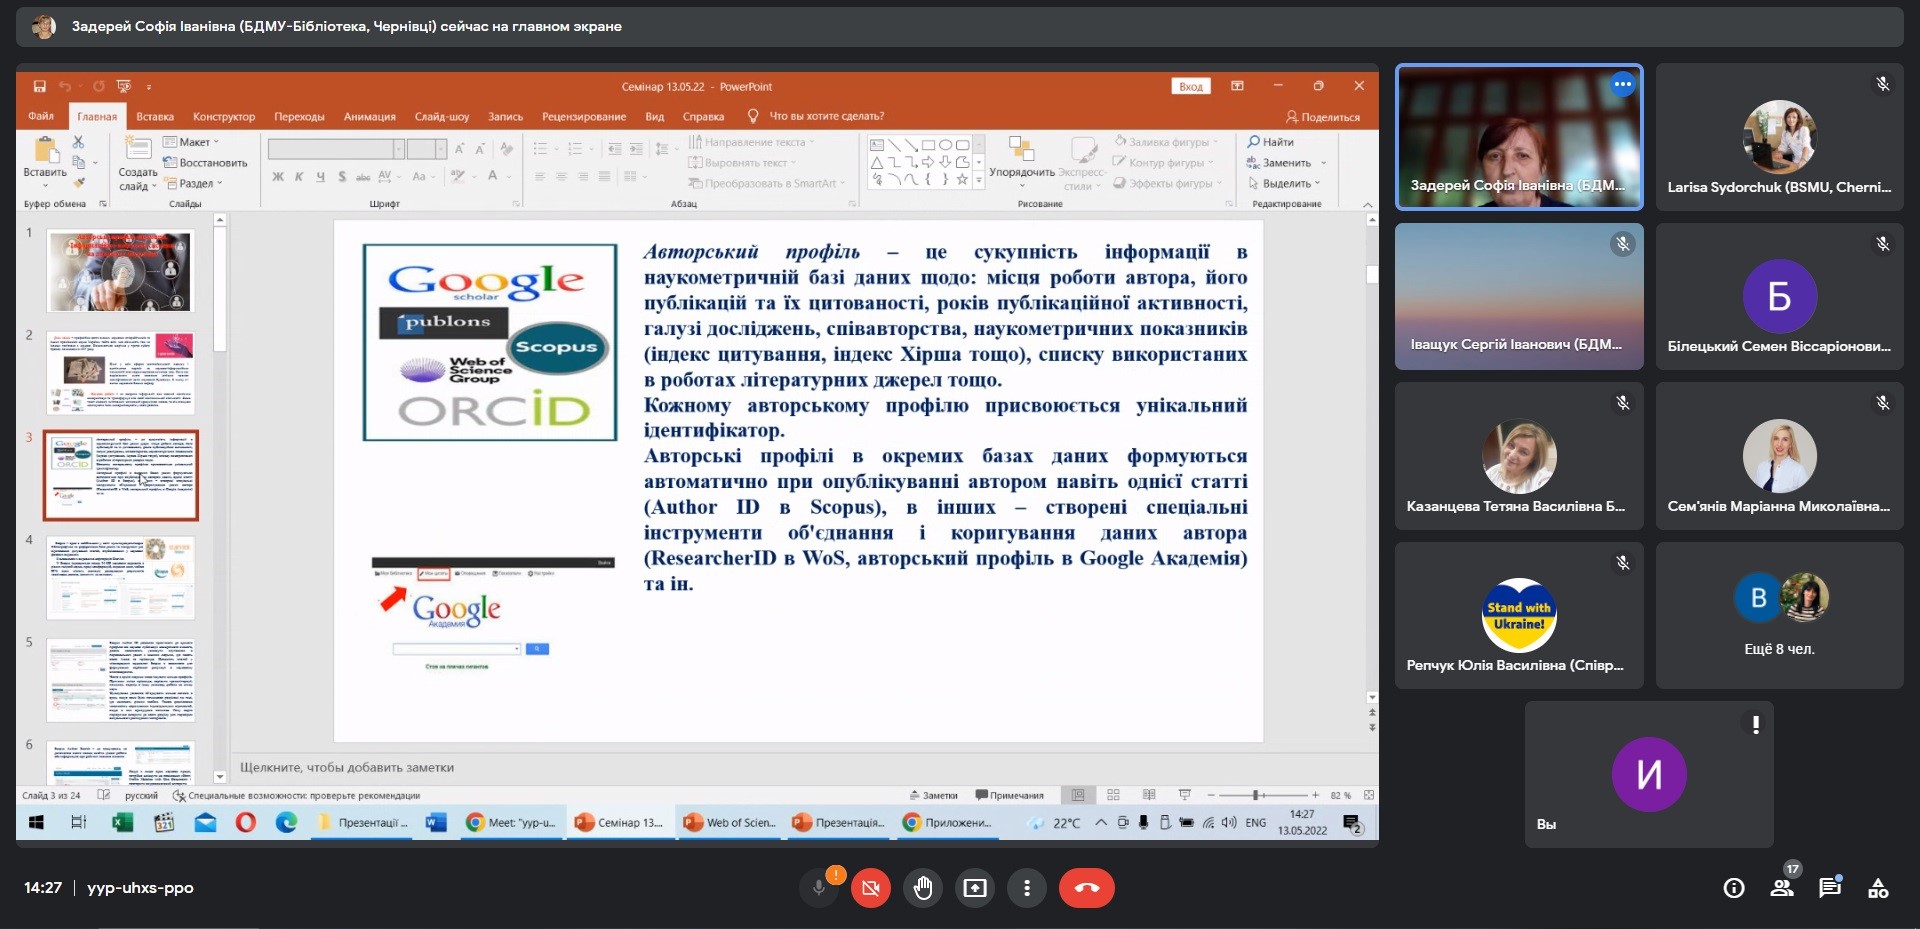Open the Рецензирование tab
This screenshot has width=1920, height=929.
click(x=584, y=116)
